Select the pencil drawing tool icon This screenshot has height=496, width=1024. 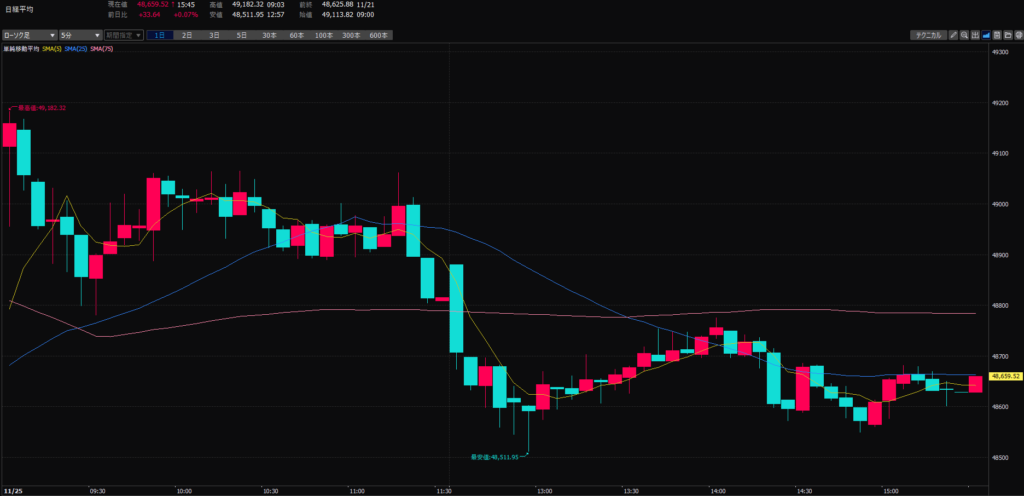[x=954, y=35]
